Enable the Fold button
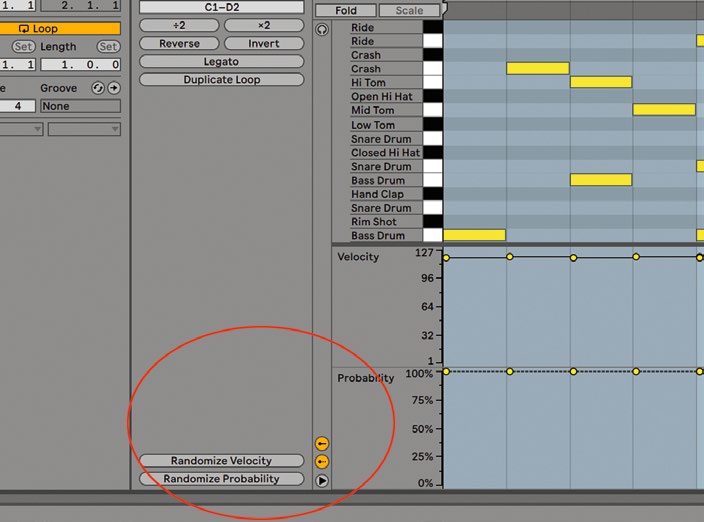Screen dimensions: 704x522 346,10
